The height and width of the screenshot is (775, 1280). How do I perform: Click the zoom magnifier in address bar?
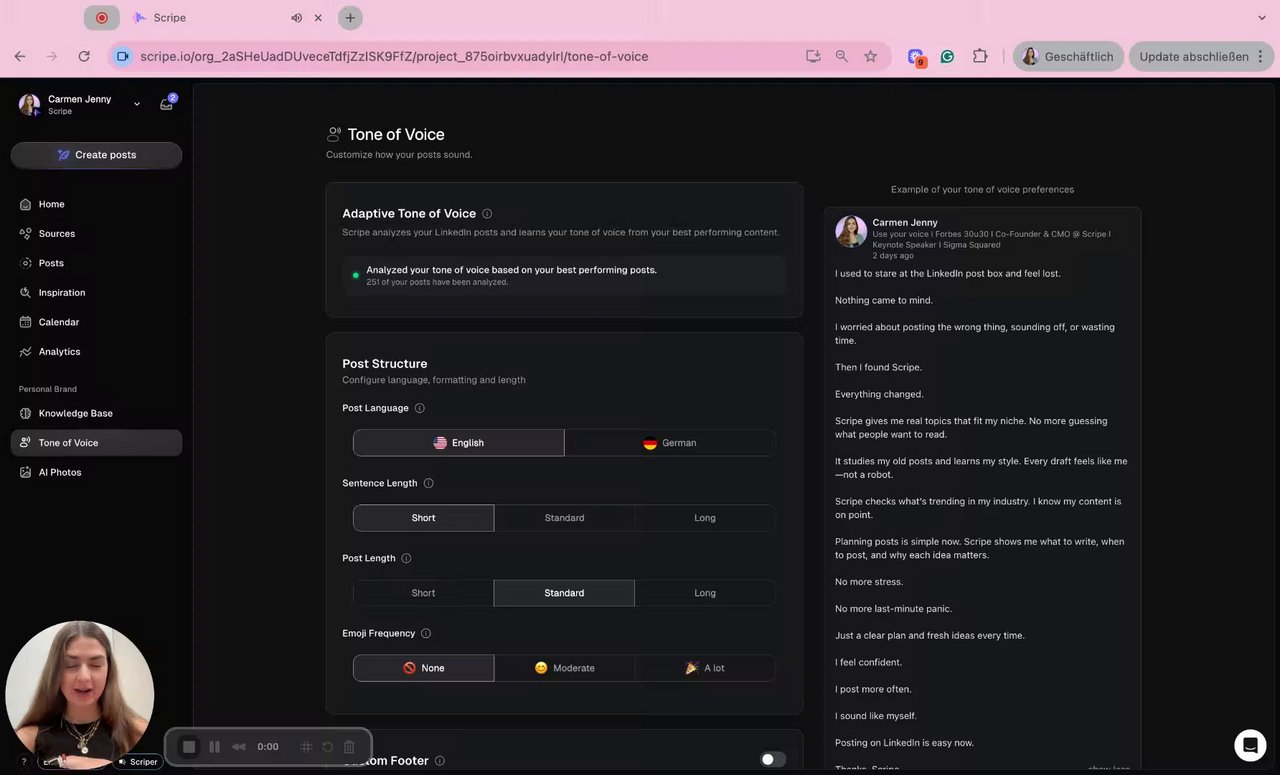[842, 57]
